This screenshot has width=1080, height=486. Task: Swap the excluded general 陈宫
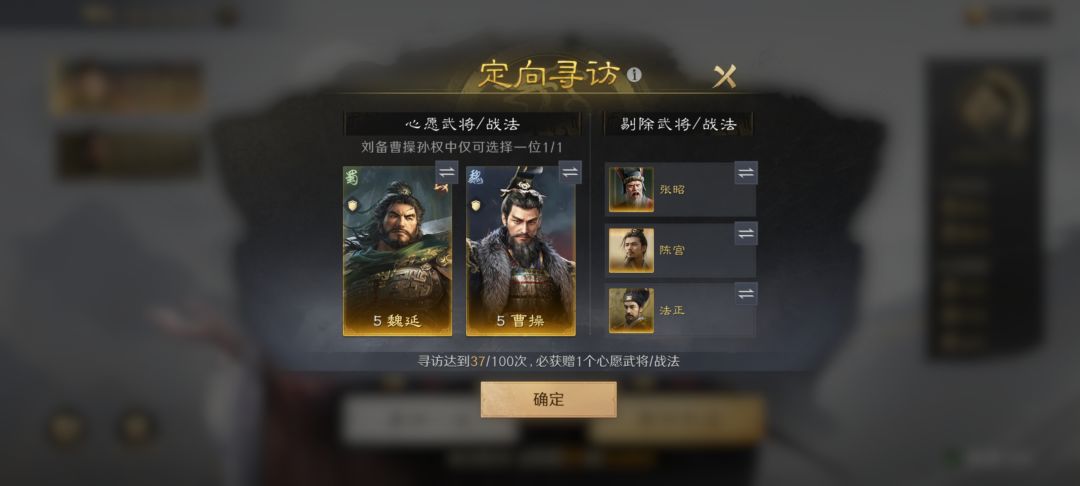click(x=746, y=233)
